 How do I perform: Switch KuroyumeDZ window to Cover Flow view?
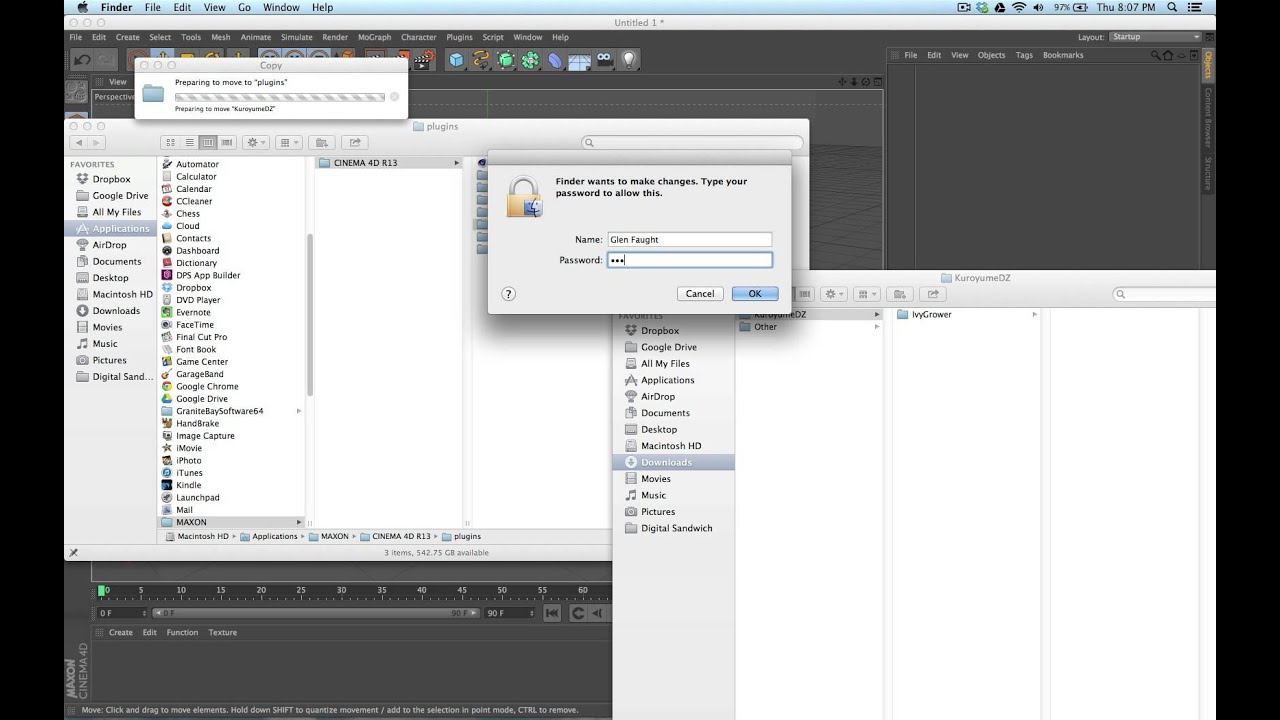tap(804, 294)
